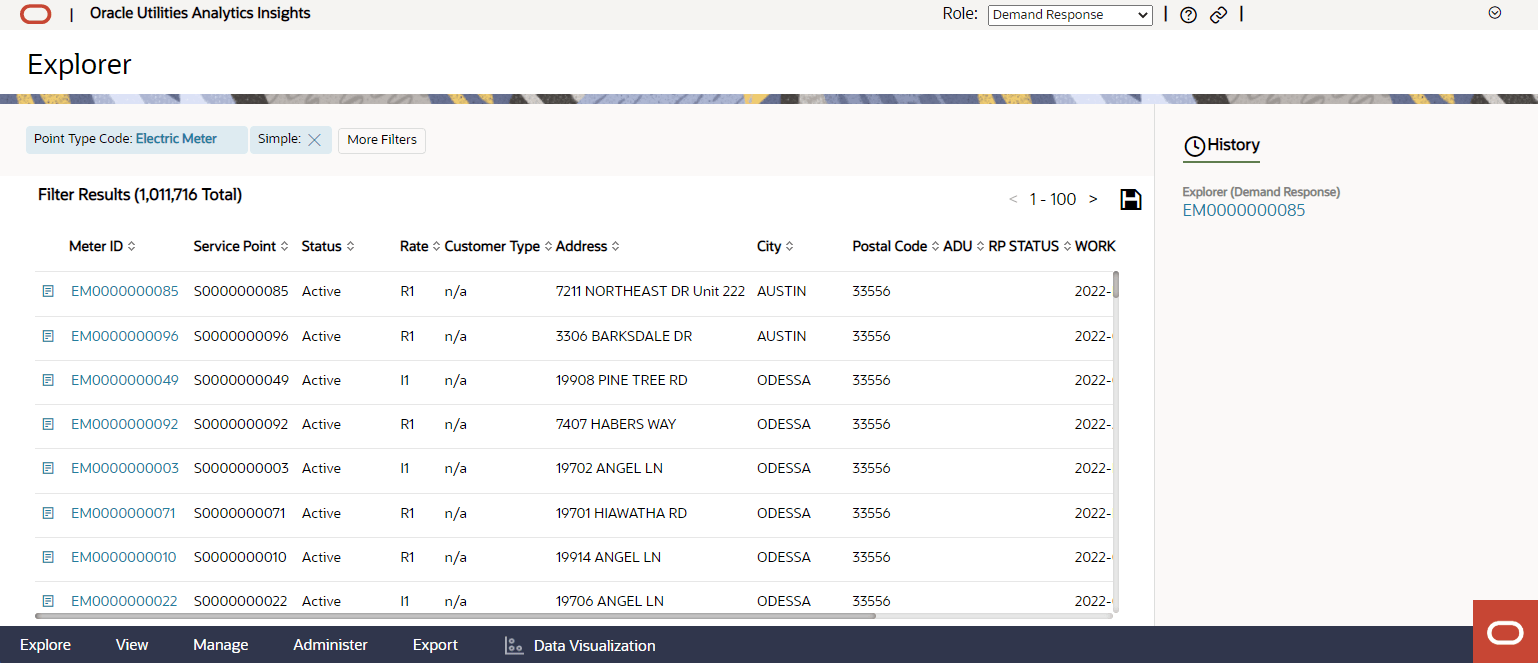
Task: Select address 19908 PINE TREE RD
Action: pos(621,380)
